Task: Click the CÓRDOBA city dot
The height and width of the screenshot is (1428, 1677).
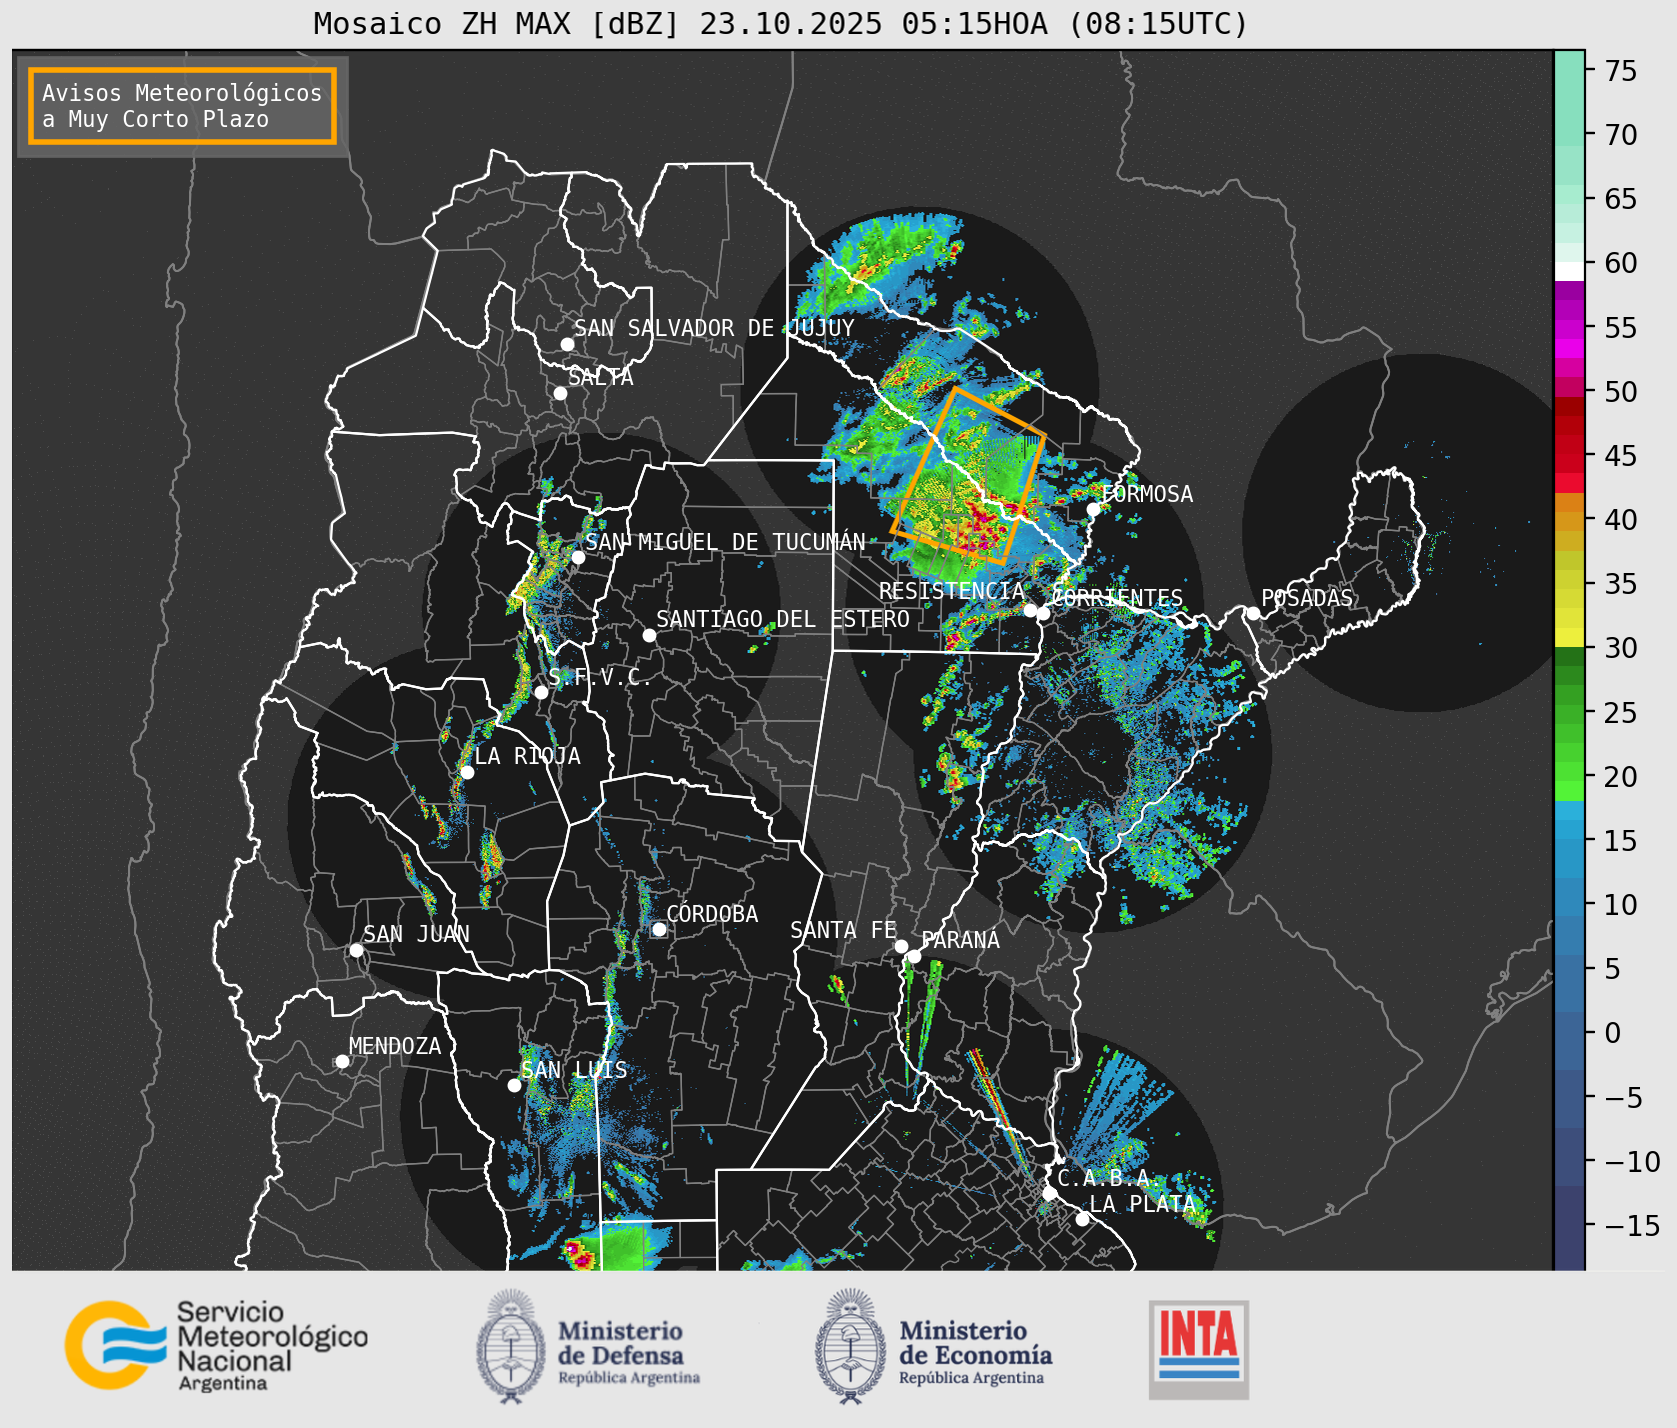Action: tap(659, 929)
